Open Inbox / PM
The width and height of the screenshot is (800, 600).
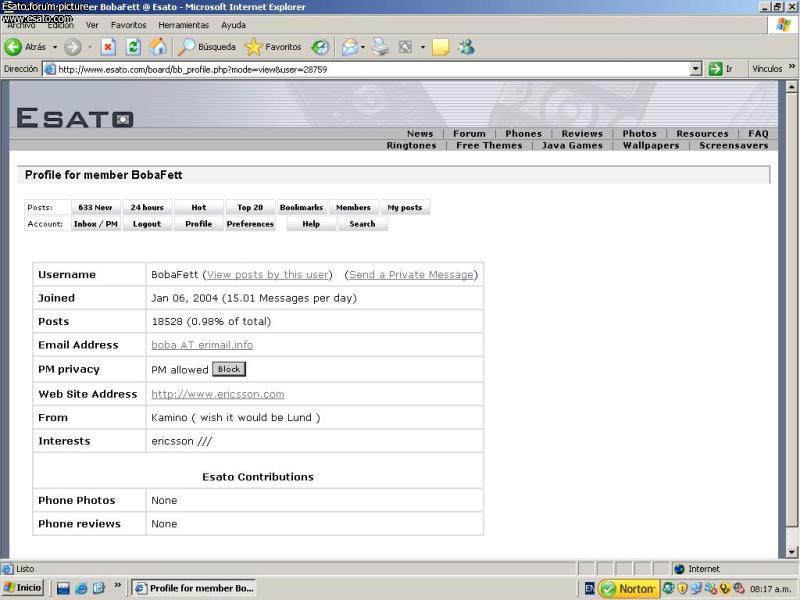(x=95, y=223)
